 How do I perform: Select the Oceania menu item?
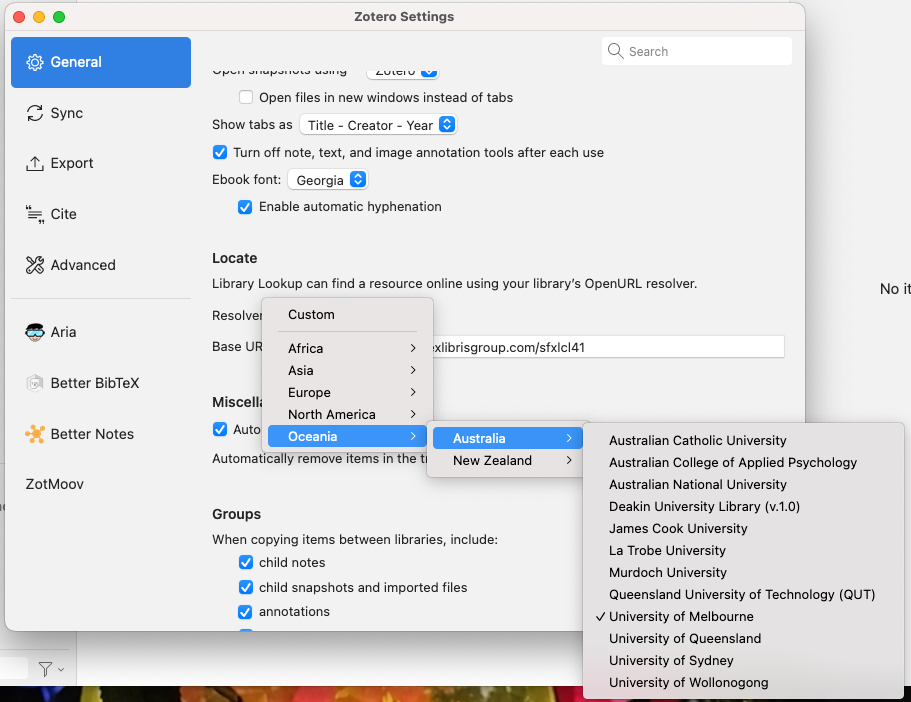click(x=347, y=436)
